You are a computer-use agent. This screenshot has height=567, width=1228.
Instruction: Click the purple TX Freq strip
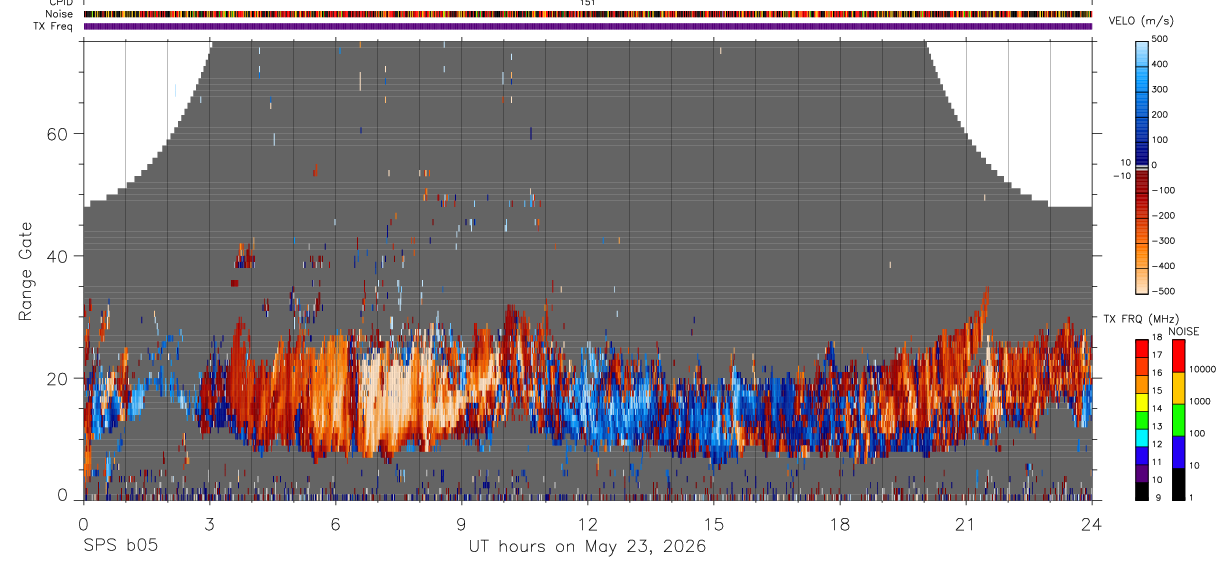587,26
